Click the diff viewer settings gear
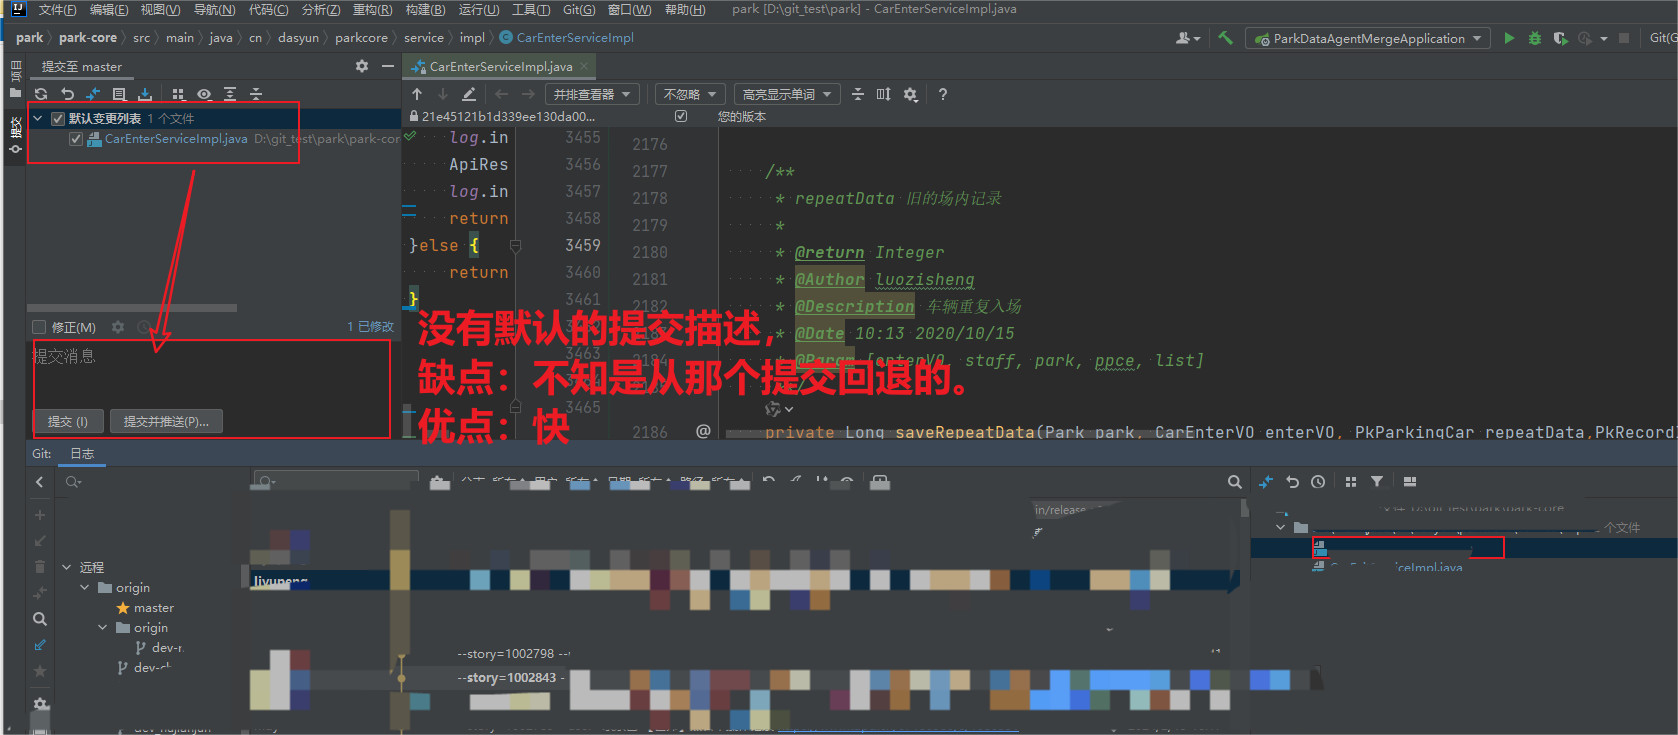 click(910, 94)
